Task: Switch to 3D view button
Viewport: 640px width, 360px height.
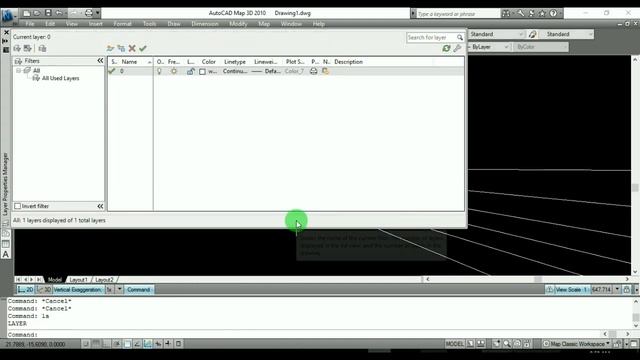Action: (x=44, y=290)
